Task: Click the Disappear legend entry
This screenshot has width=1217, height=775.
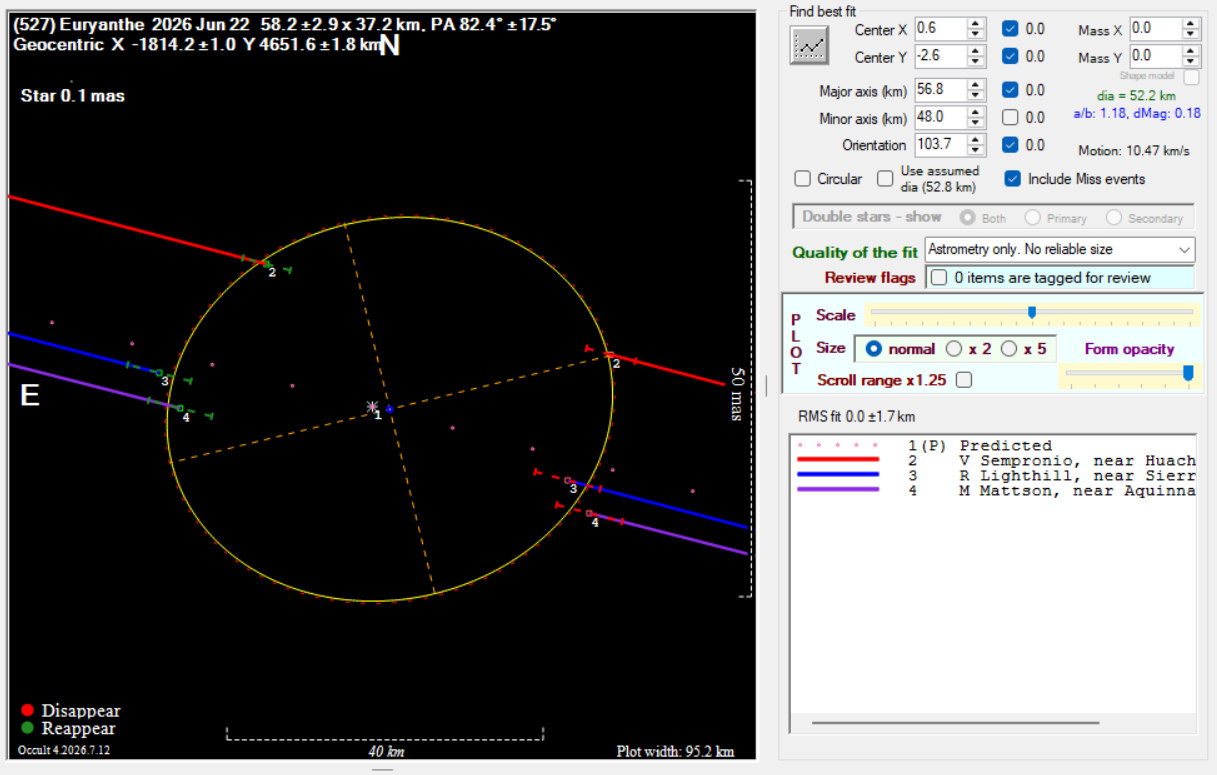Action: click(70, 711)
